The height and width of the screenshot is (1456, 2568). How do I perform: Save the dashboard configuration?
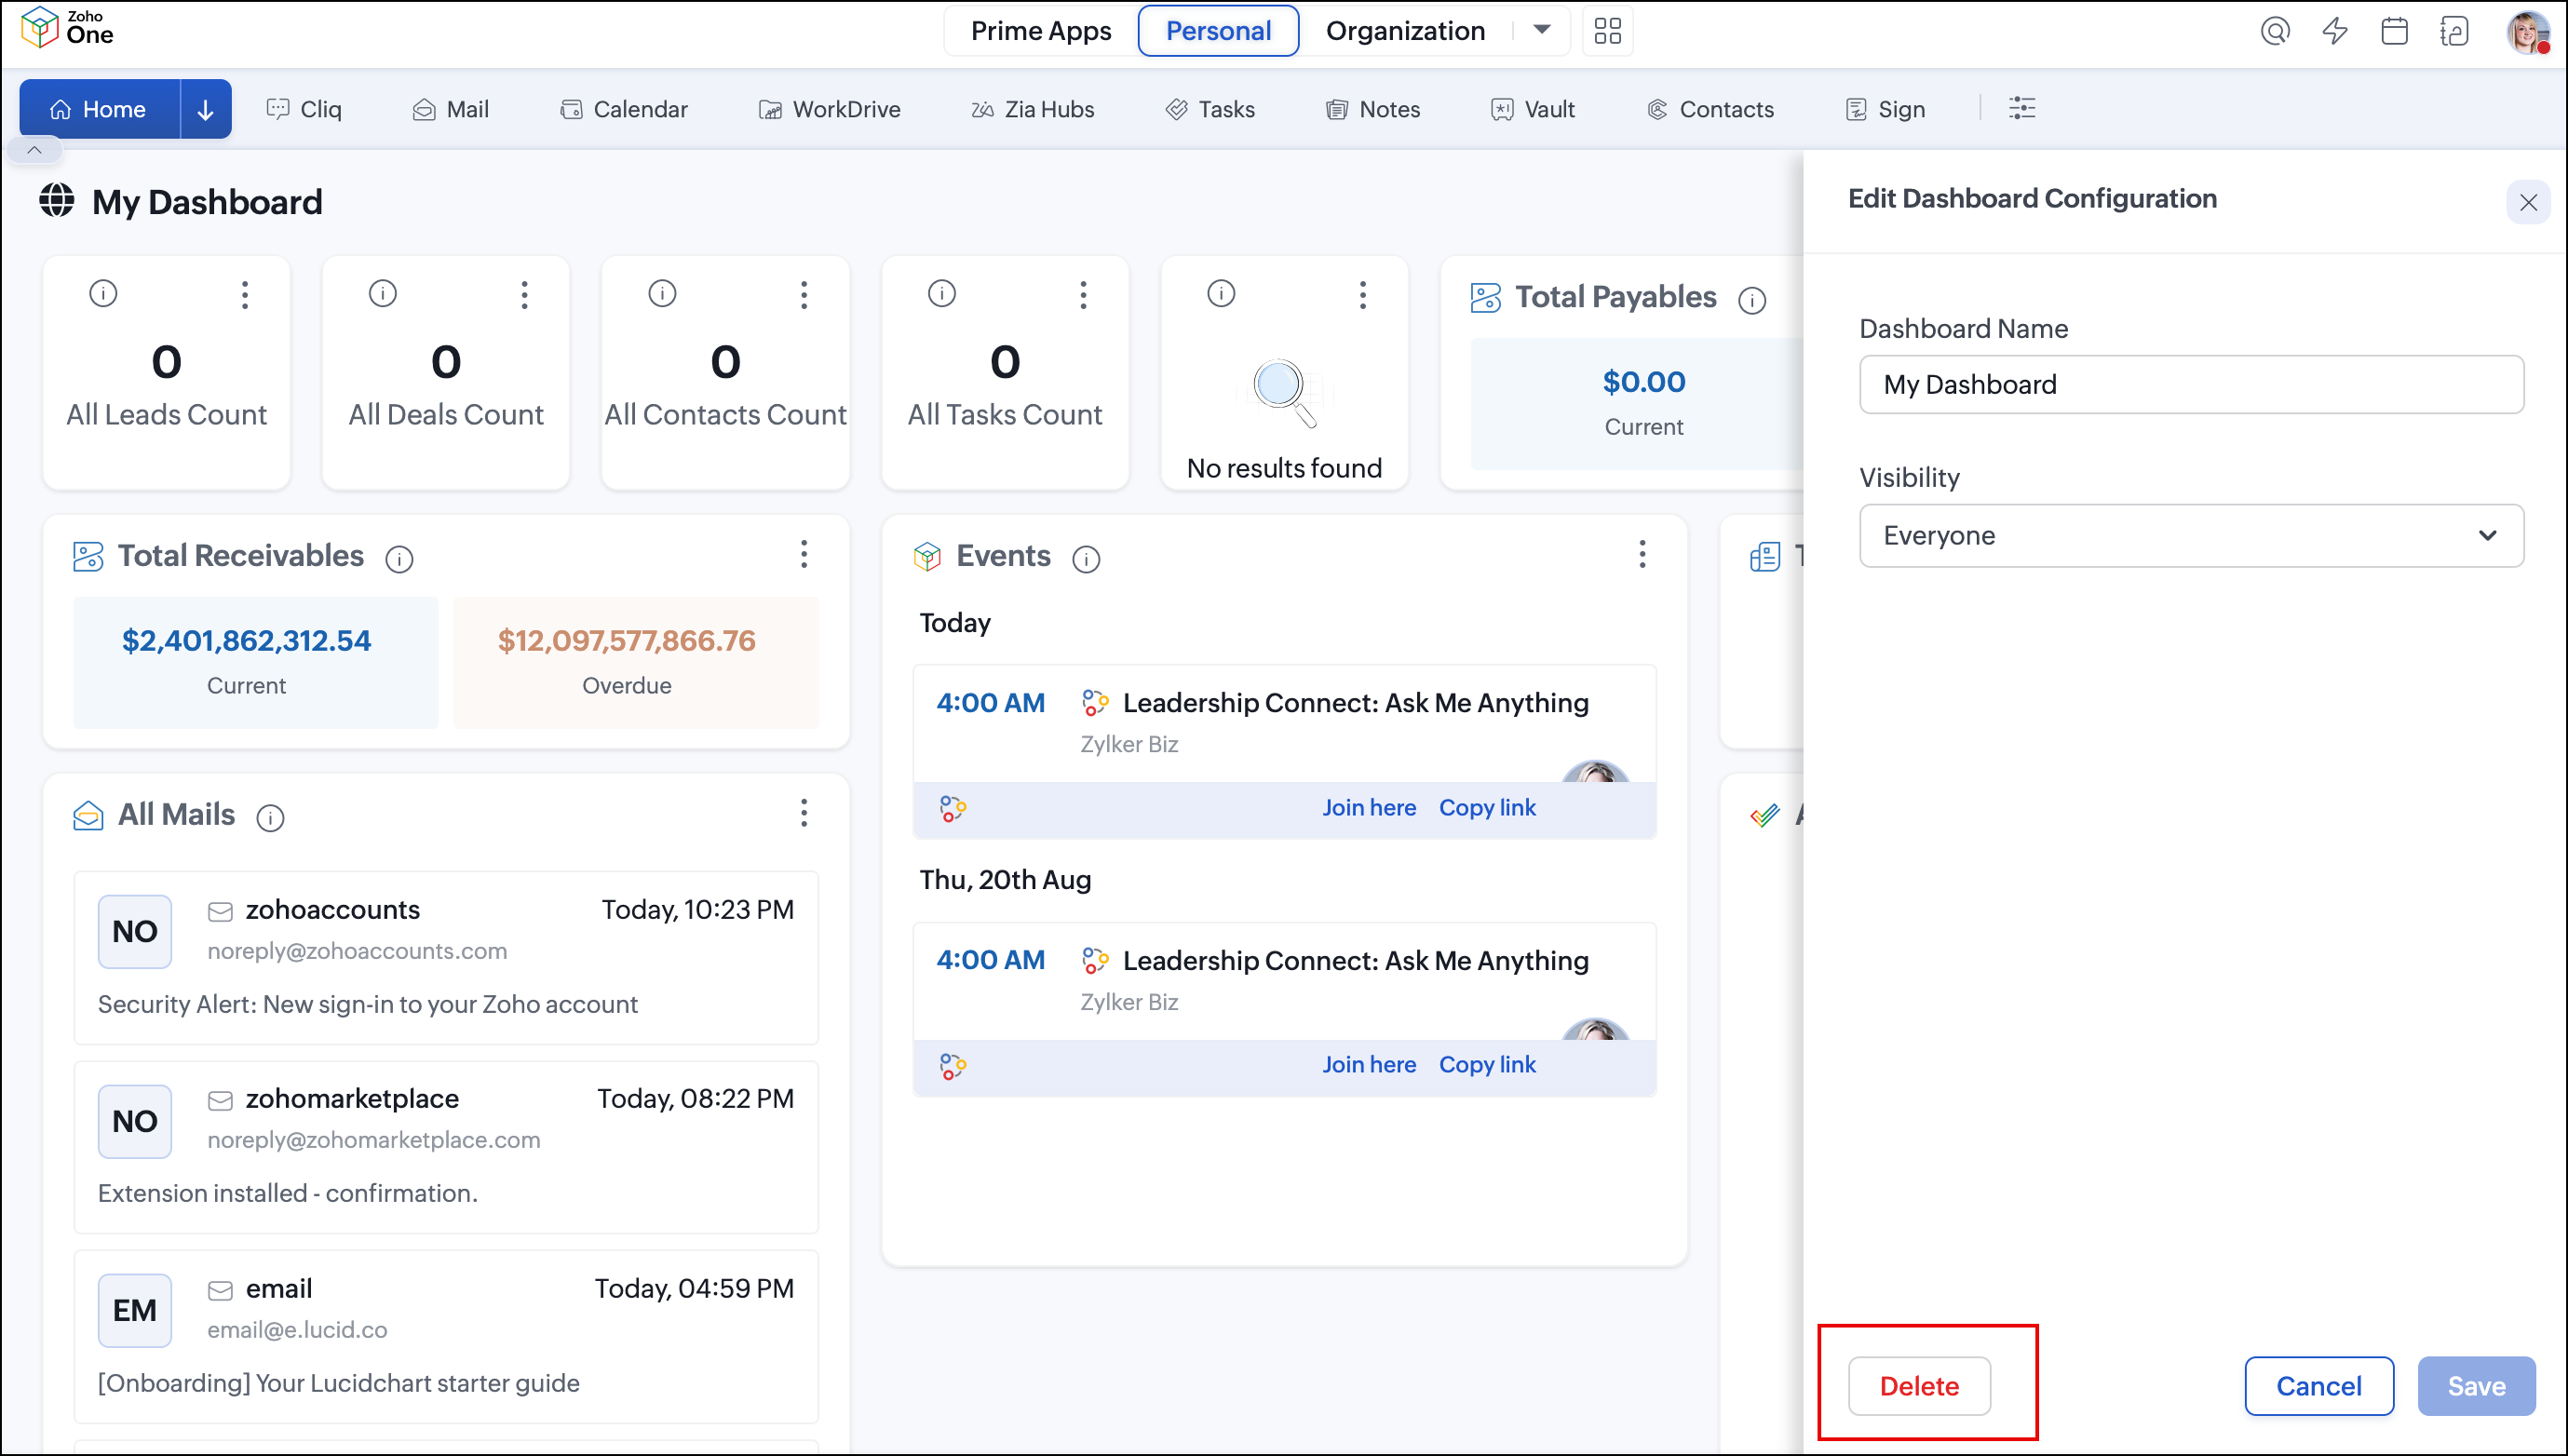point(2476,1386)
